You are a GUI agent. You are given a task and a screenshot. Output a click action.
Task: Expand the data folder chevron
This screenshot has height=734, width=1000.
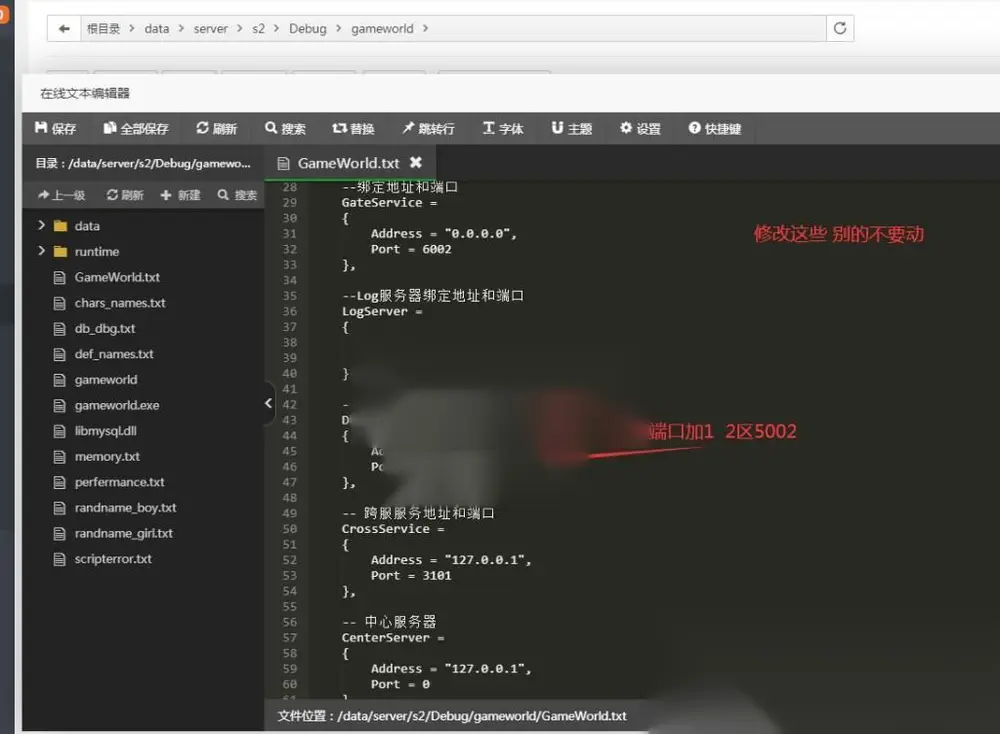tap(41, 225)
